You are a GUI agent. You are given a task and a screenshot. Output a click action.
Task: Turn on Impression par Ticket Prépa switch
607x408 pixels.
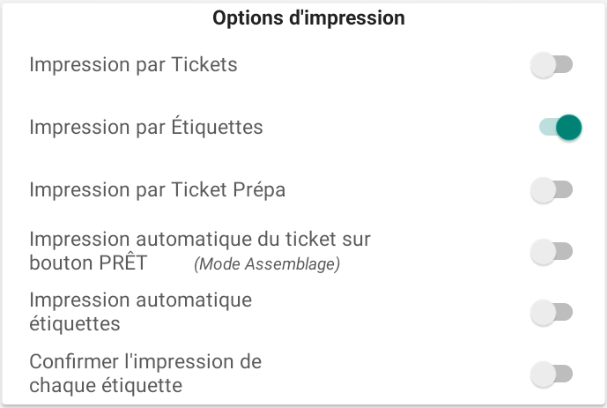coord(551,190)
